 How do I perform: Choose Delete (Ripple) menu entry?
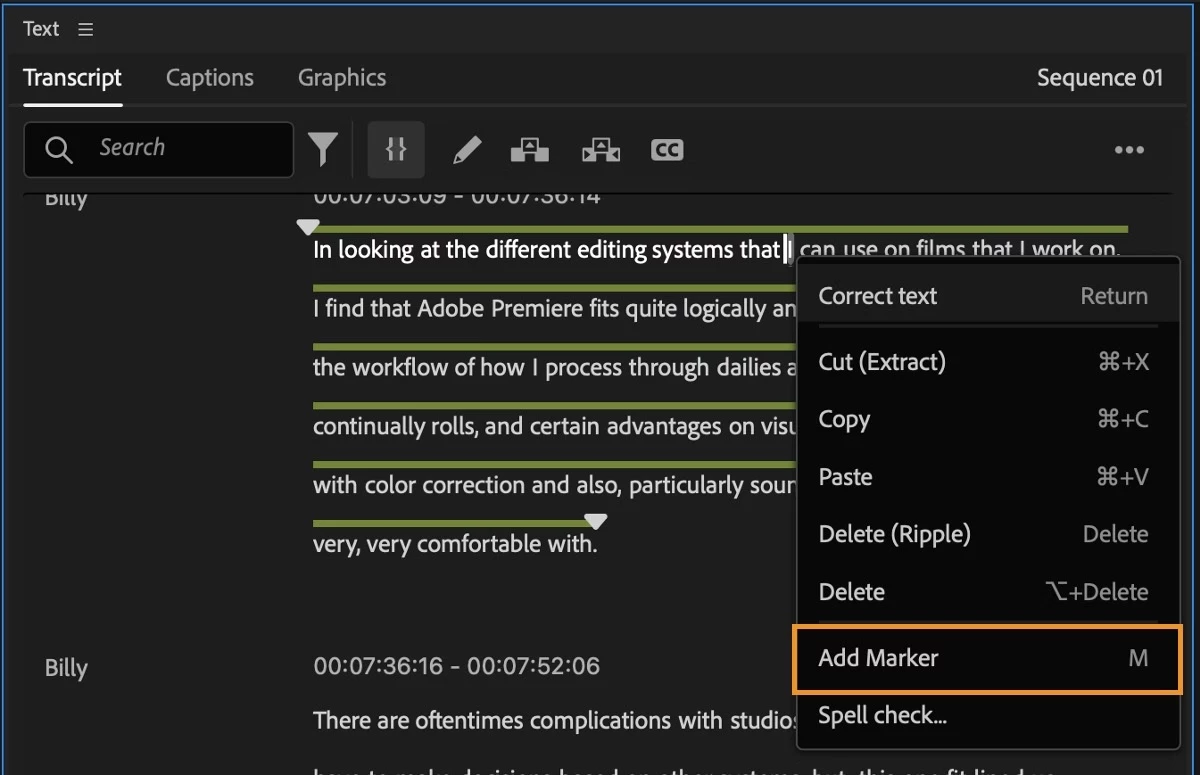988,534
